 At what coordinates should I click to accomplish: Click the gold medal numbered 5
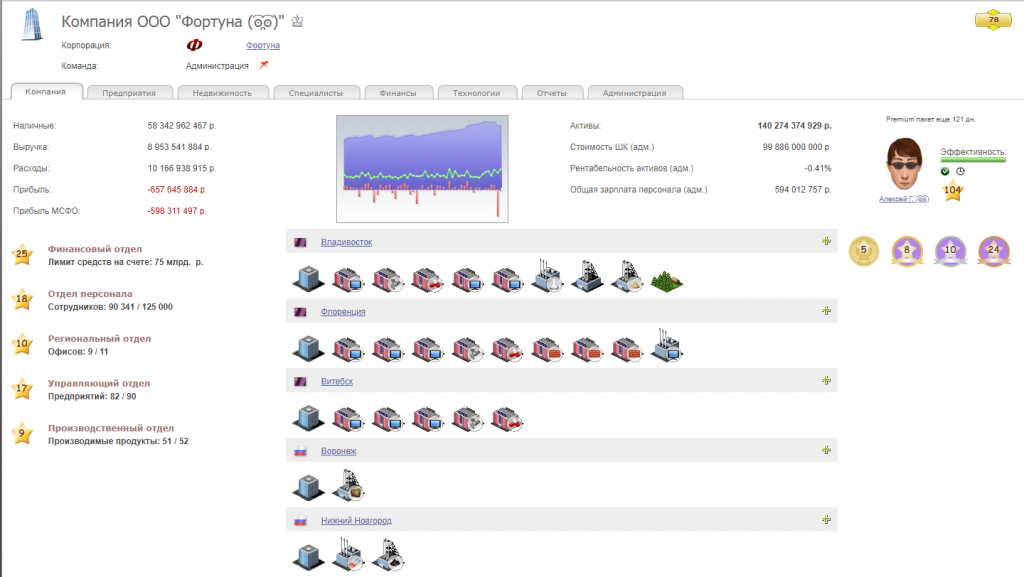coord(863,251)
